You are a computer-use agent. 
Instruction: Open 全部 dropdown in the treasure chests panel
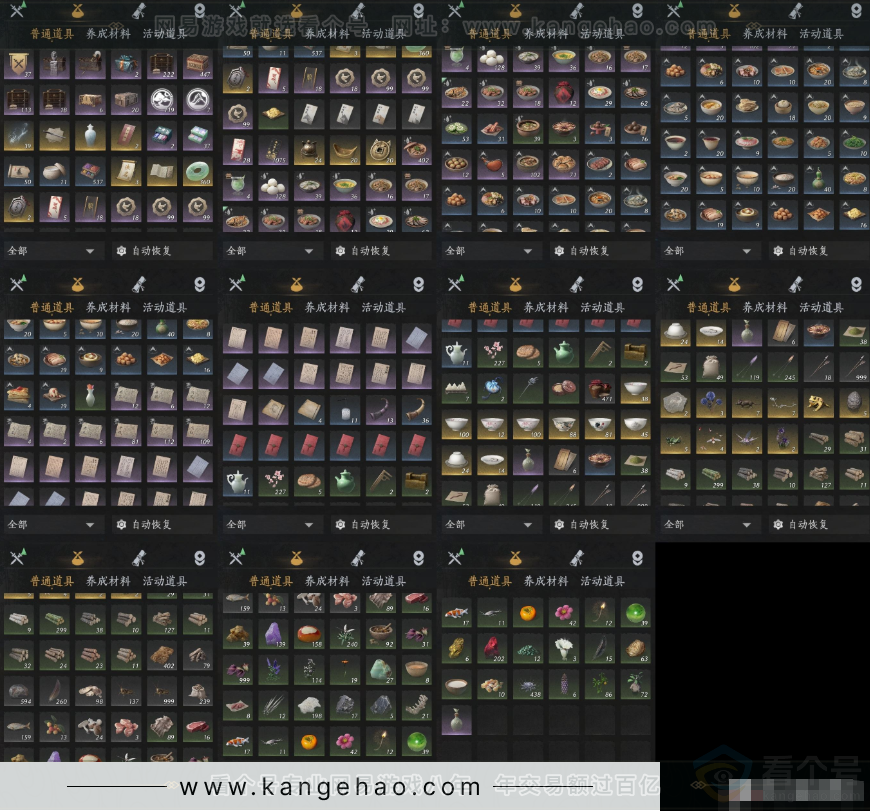(x=52, y=251)
